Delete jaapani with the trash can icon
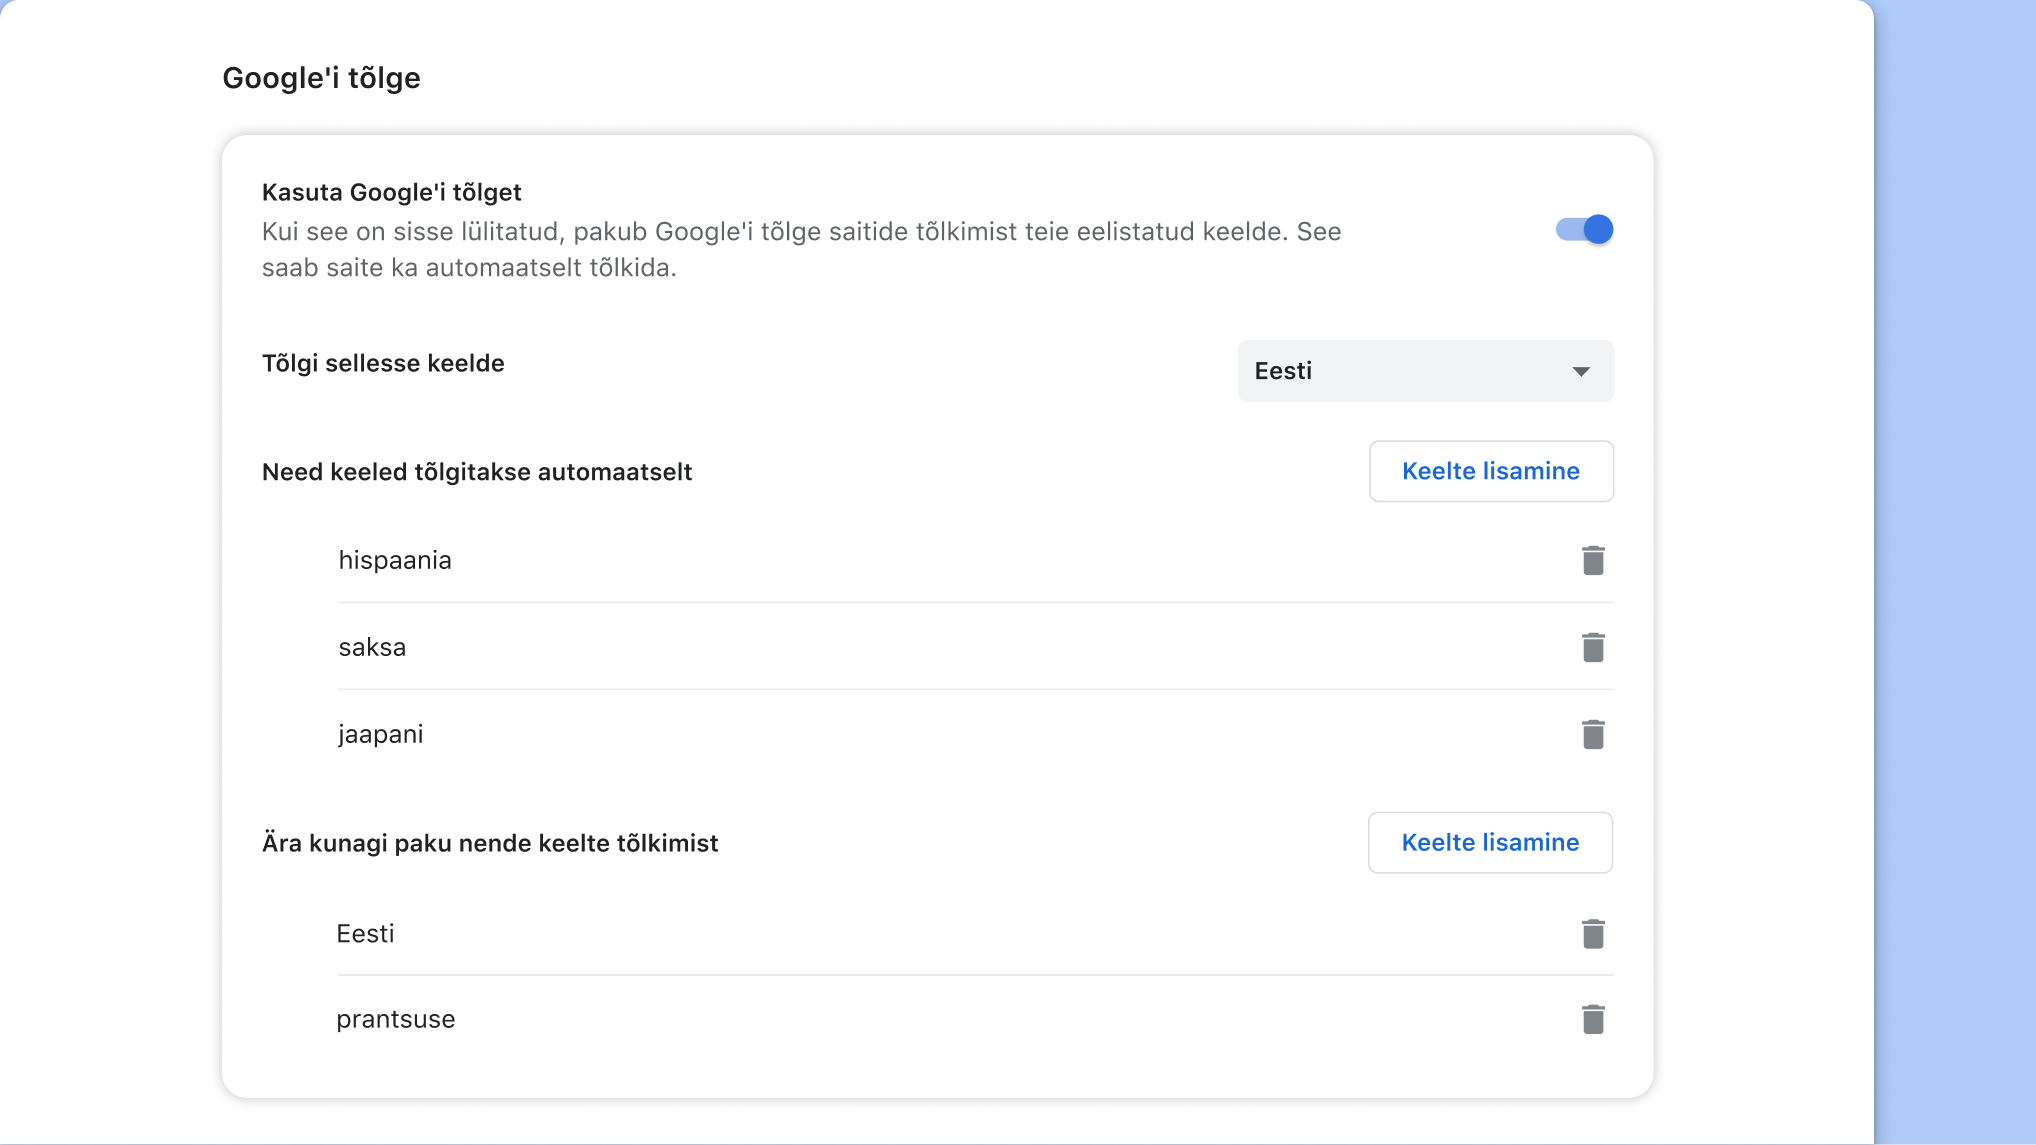Viewport: 2036px width, 1145px height. [1593, 733]
